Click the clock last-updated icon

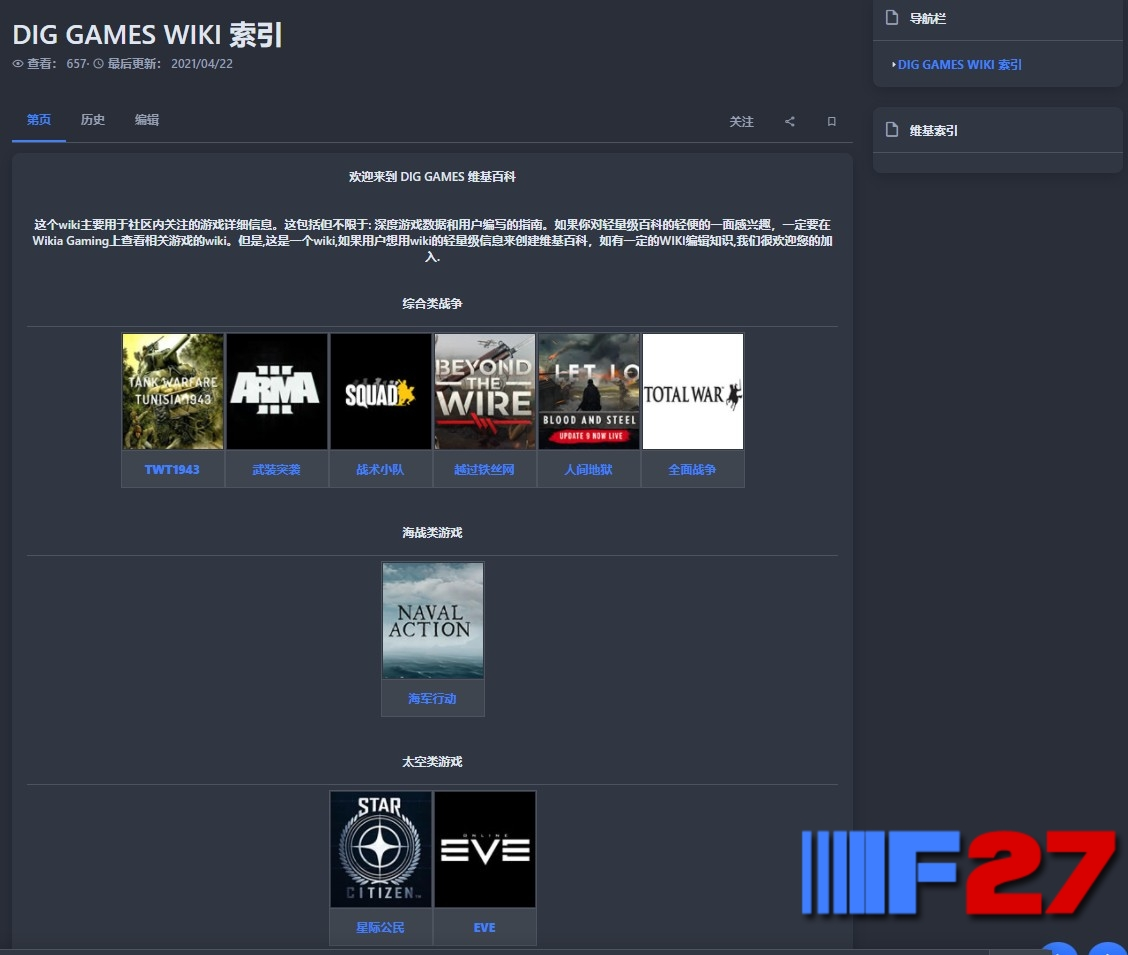point(99,63)
